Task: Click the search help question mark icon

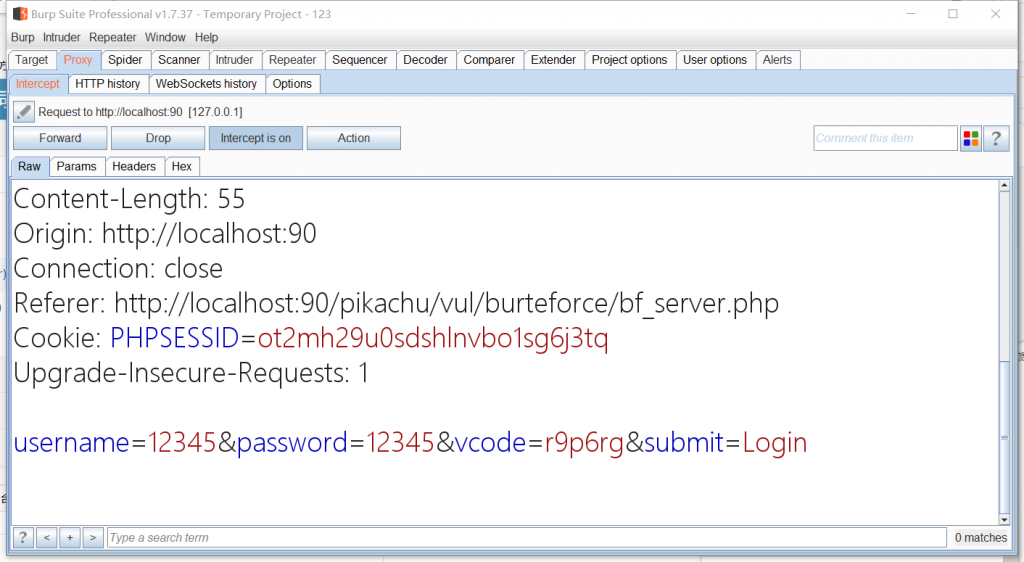Action: pos(22,538)
